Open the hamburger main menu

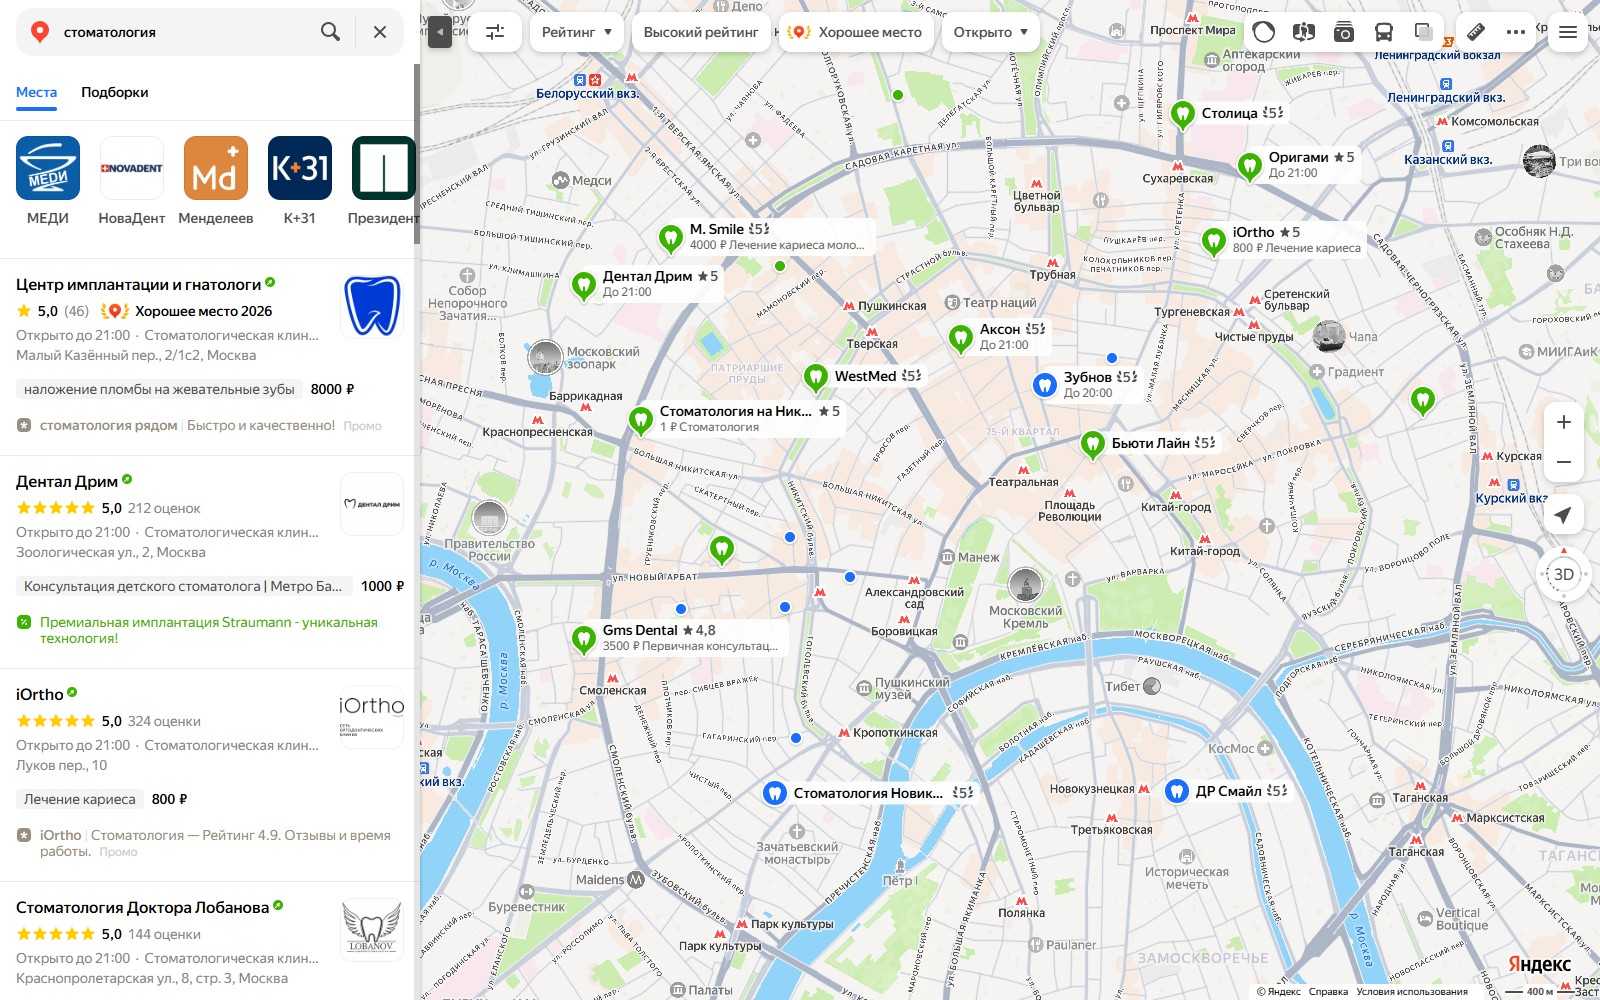(1568, 32)
